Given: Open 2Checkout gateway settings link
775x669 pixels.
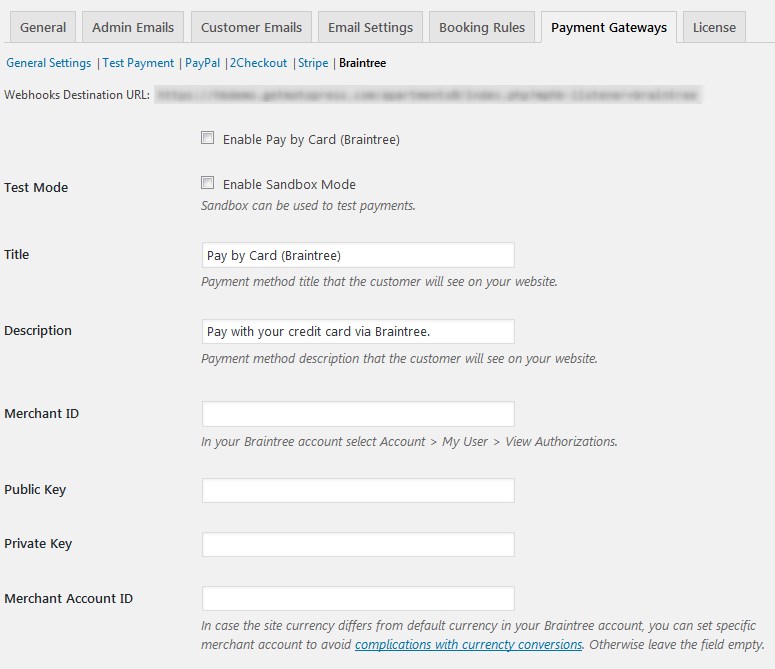Looking at the screenshot, I should pos(259,63).
